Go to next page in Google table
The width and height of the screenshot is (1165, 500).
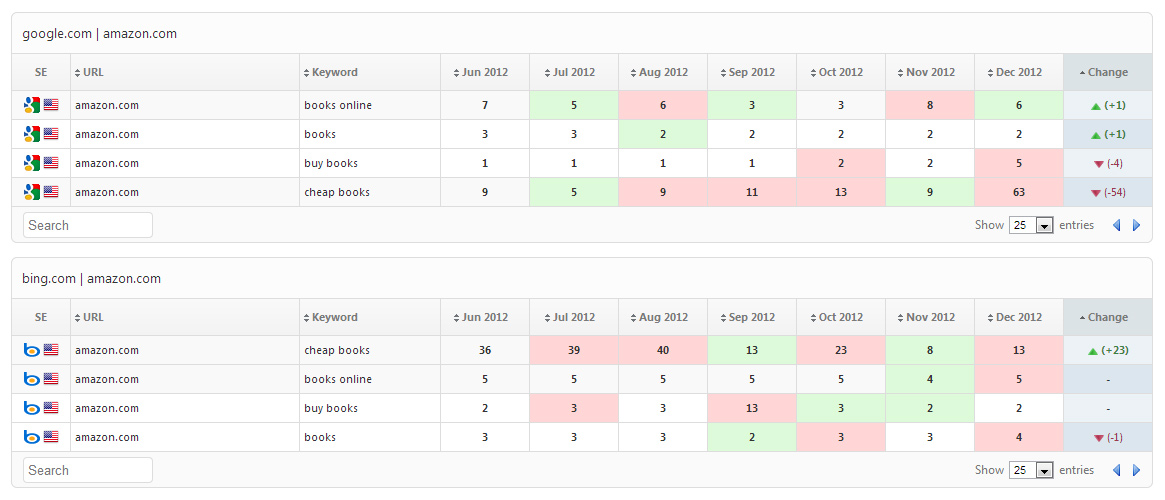tap(1136, 226)
